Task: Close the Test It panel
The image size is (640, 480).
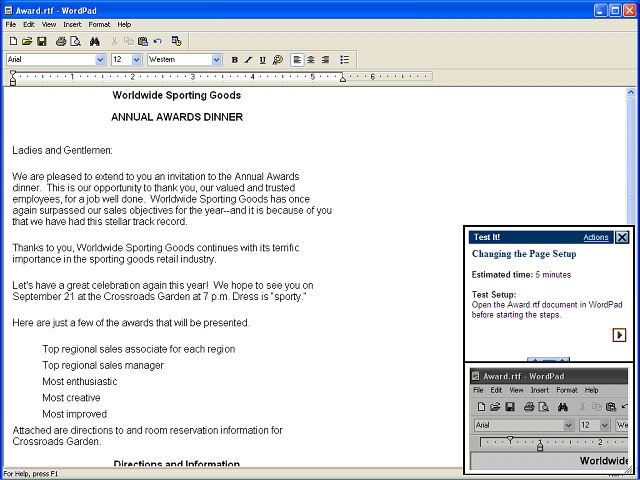Action: [x=622, y=237]
